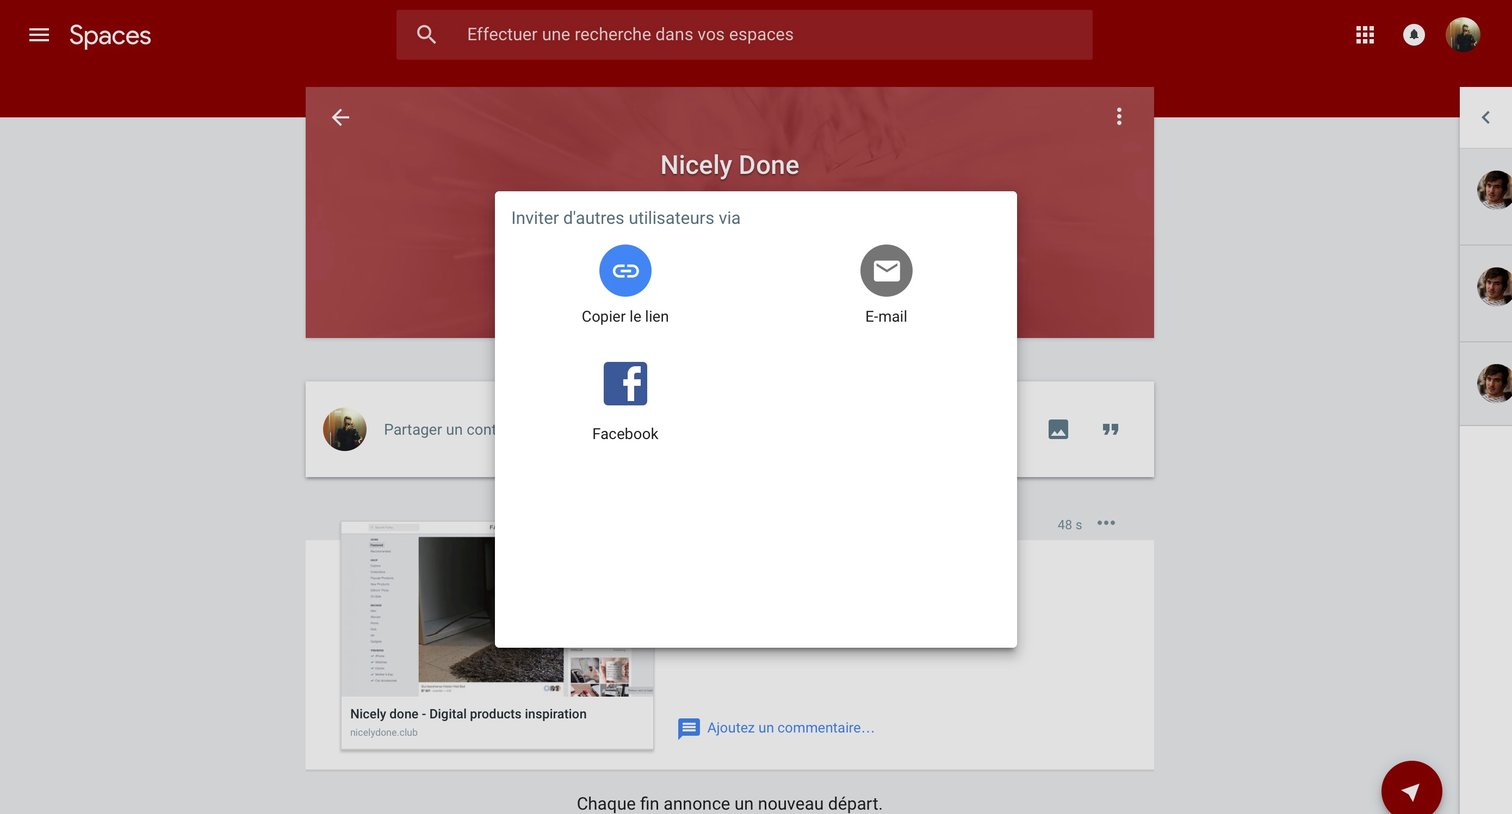This screenshot has width=1512, height=814.
Task: Go back with the arrow in Nicely Done header
Action: [x=341, y=117]
